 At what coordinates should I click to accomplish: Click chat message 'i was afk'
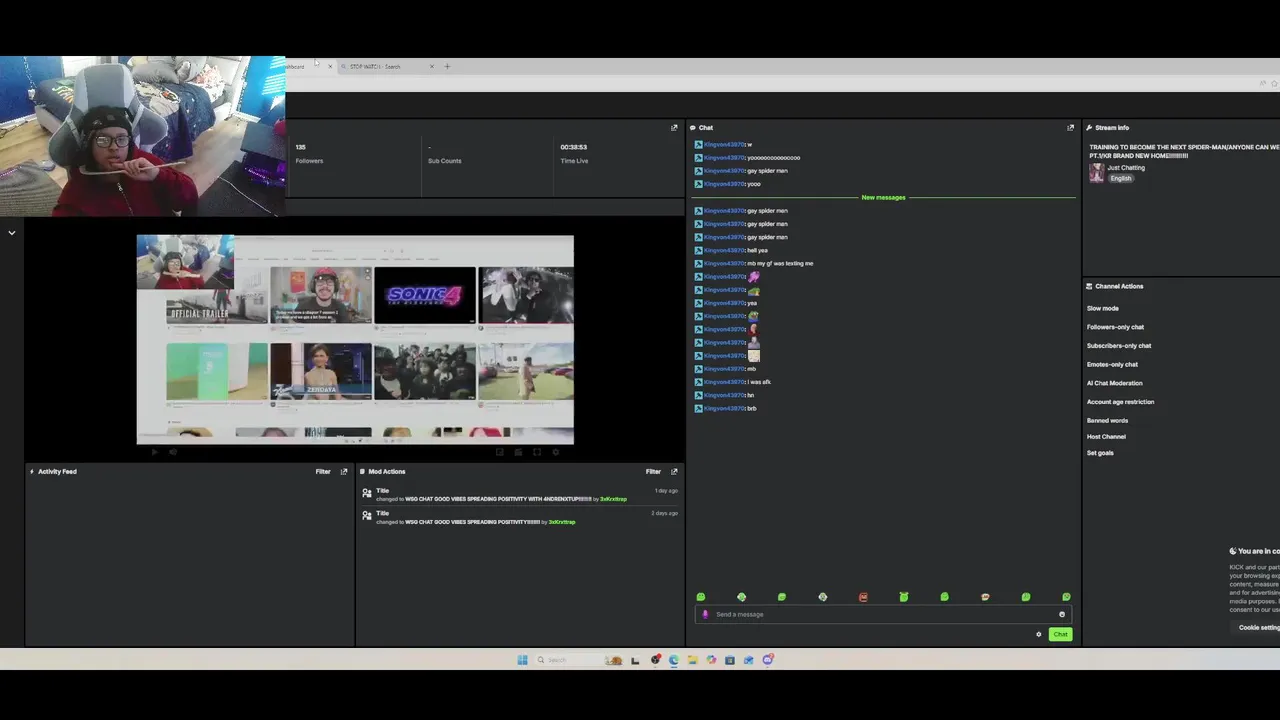click(759, 382)
